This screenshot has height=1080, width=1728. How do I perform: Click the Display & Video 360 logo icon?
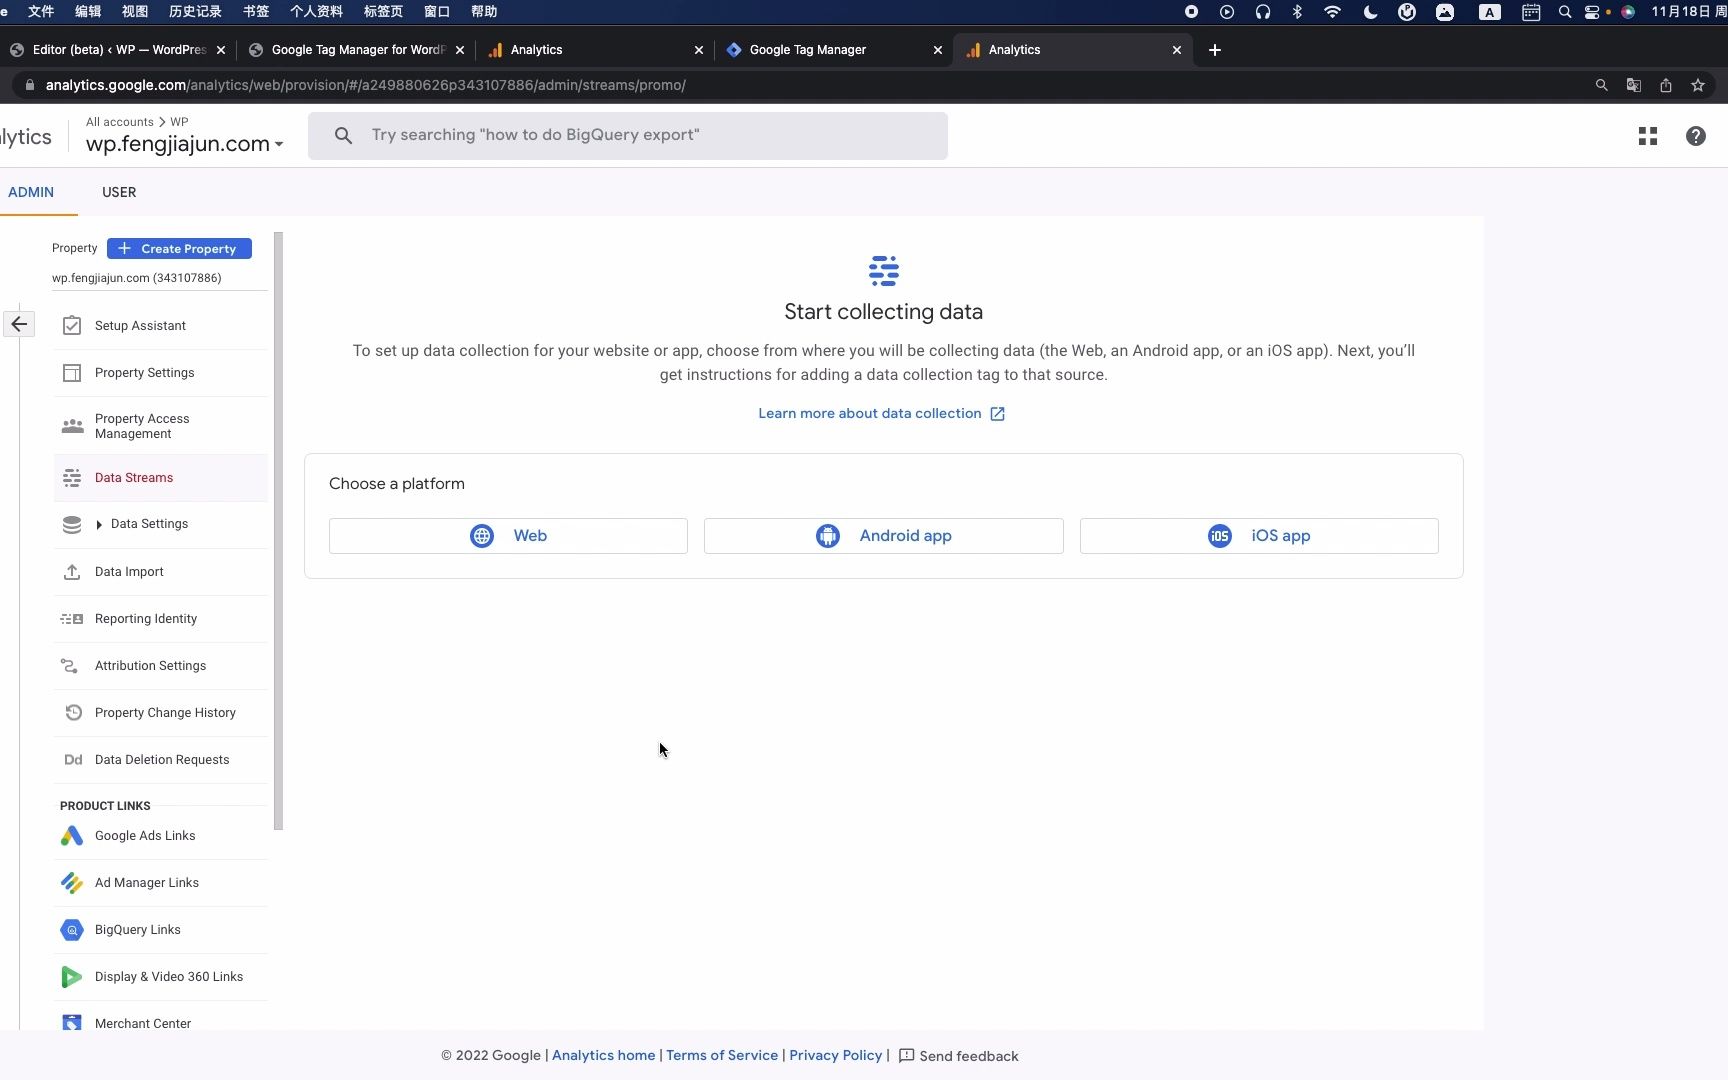(x=72, y=977)
